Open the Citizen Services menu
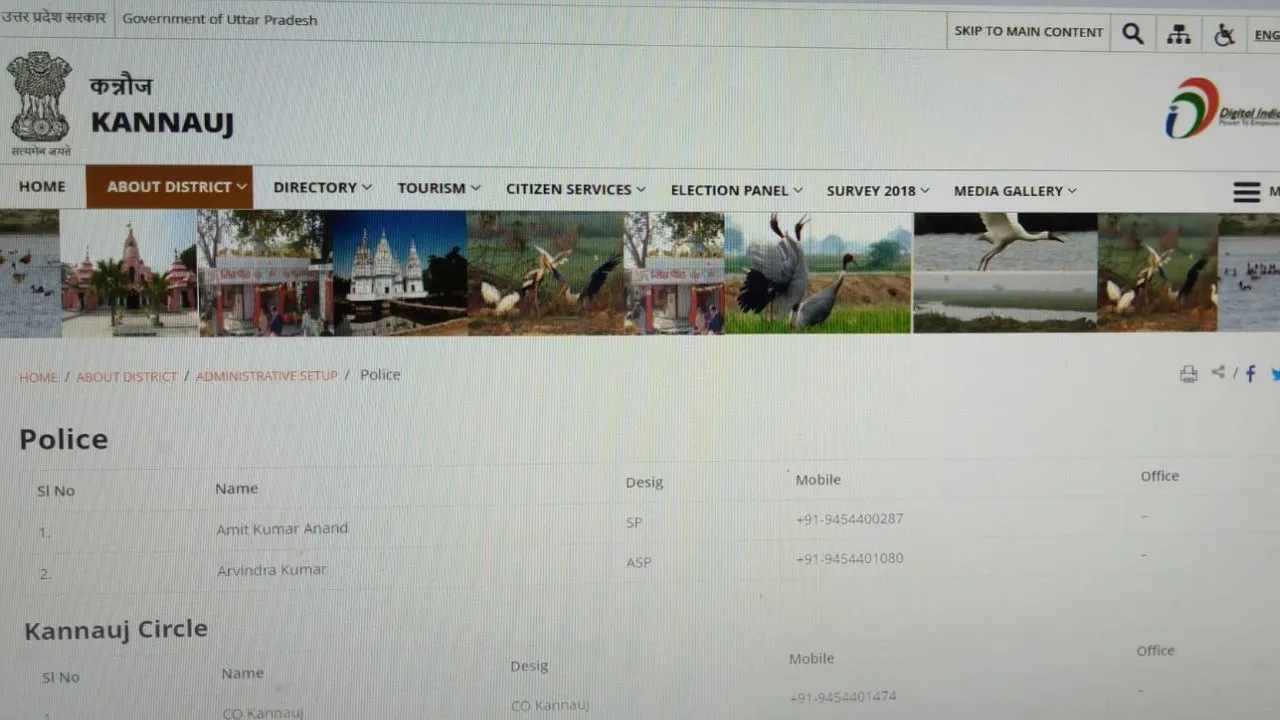This screenshot has width=1280, height=720. point(575,189)
